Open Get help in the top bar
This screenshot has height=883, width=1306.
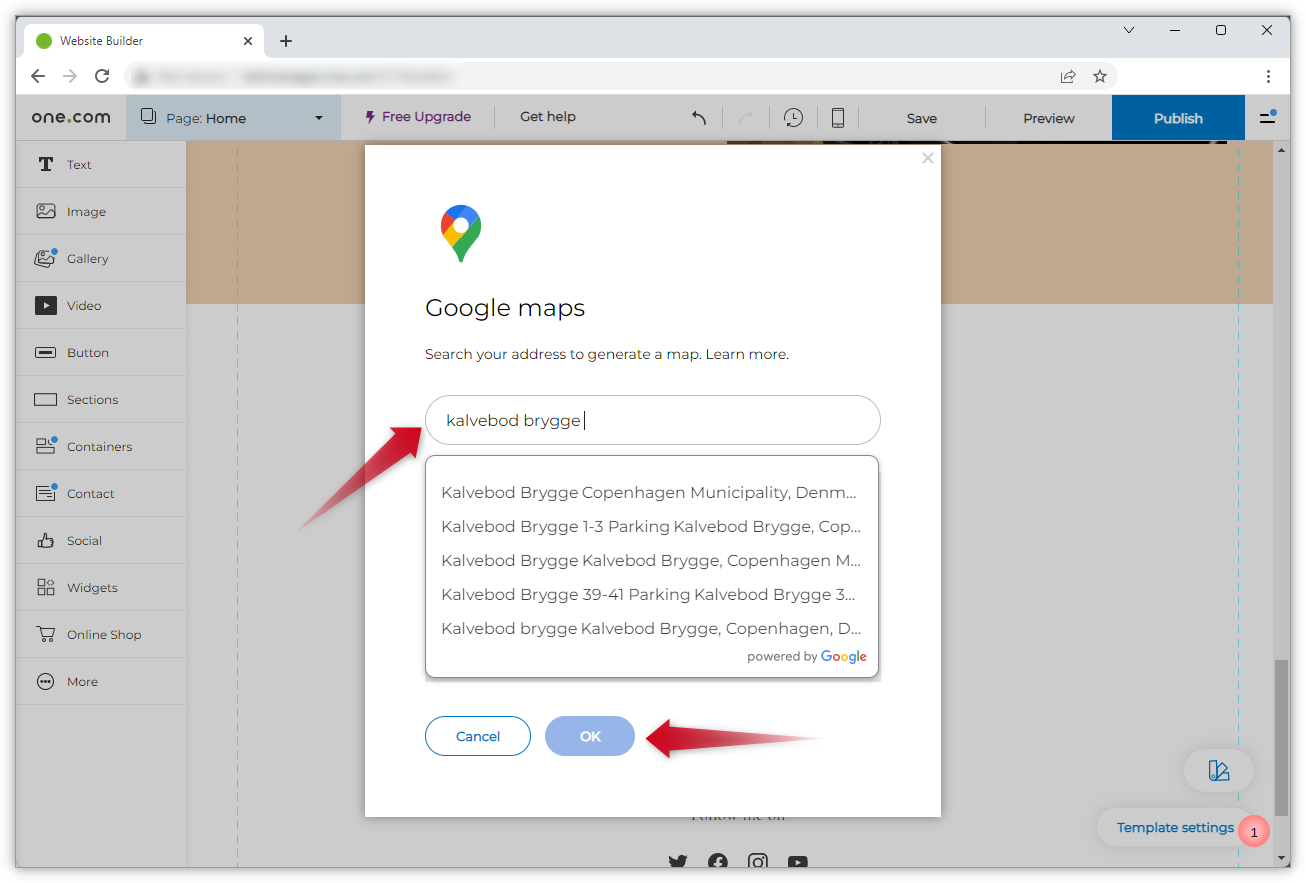pos(548,117)
